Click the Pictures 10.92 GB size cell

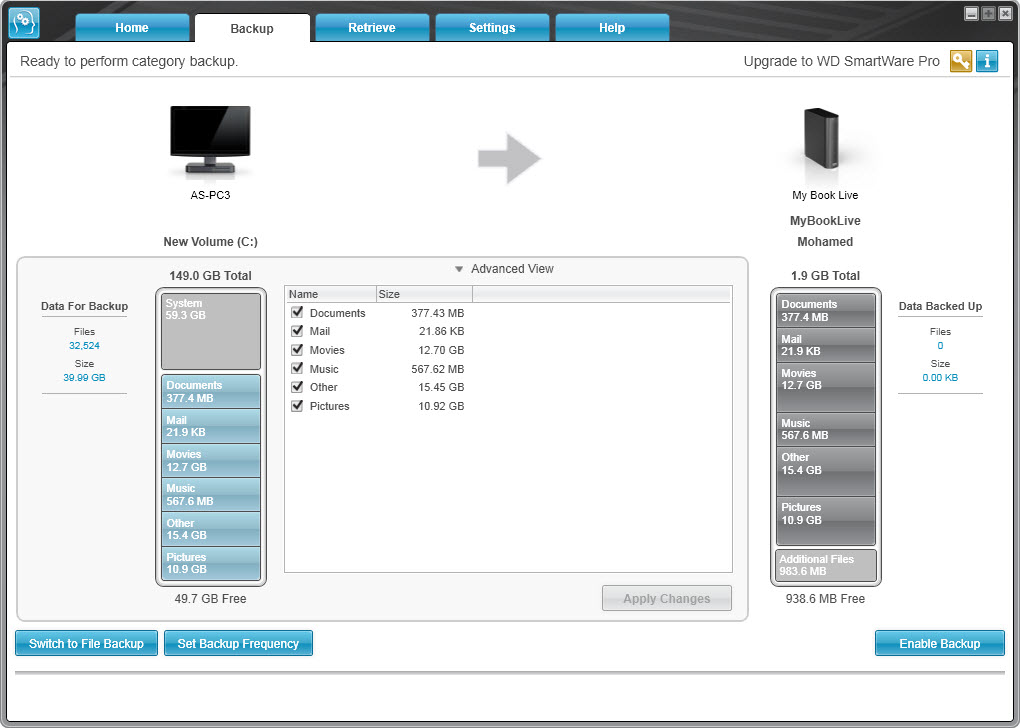coord(441,406)
